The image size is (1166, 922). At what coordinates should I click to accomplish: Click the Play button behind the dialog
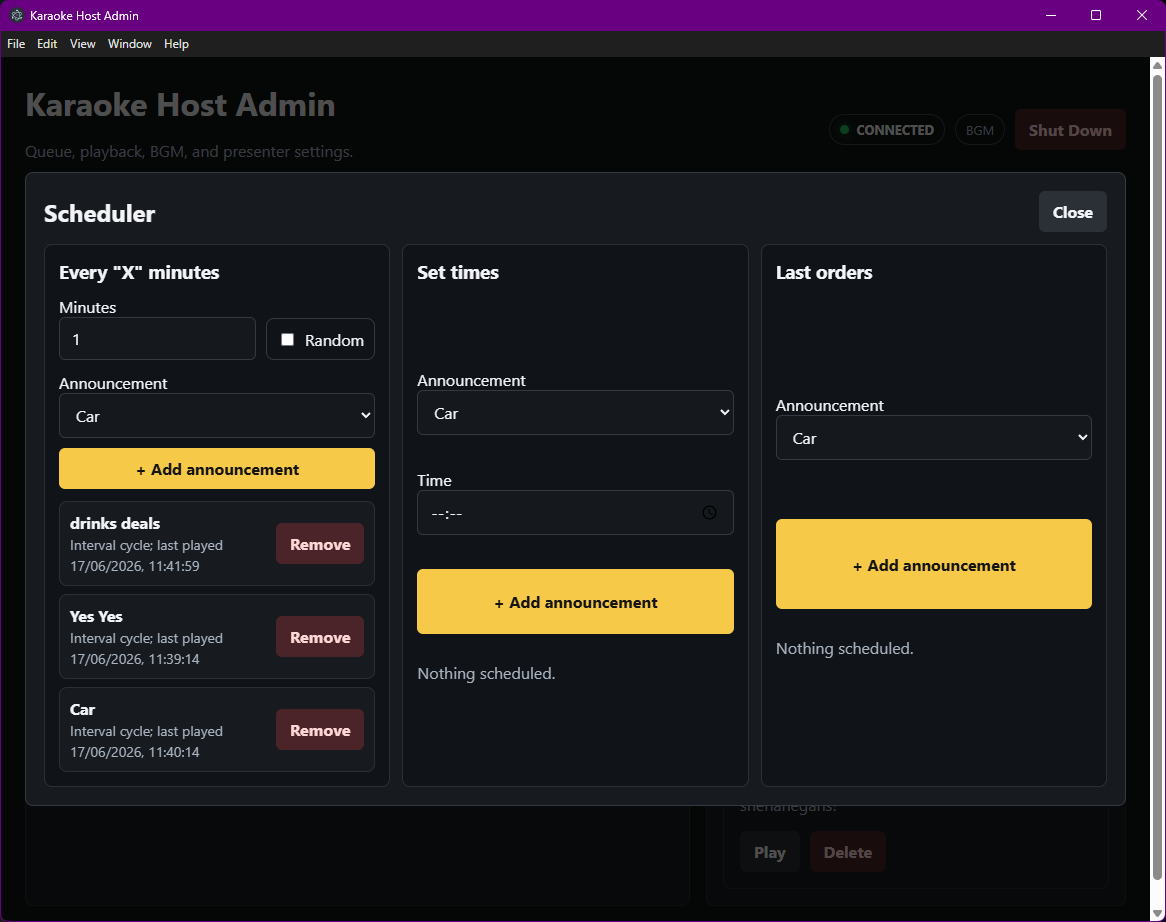(x=770, y=852)
